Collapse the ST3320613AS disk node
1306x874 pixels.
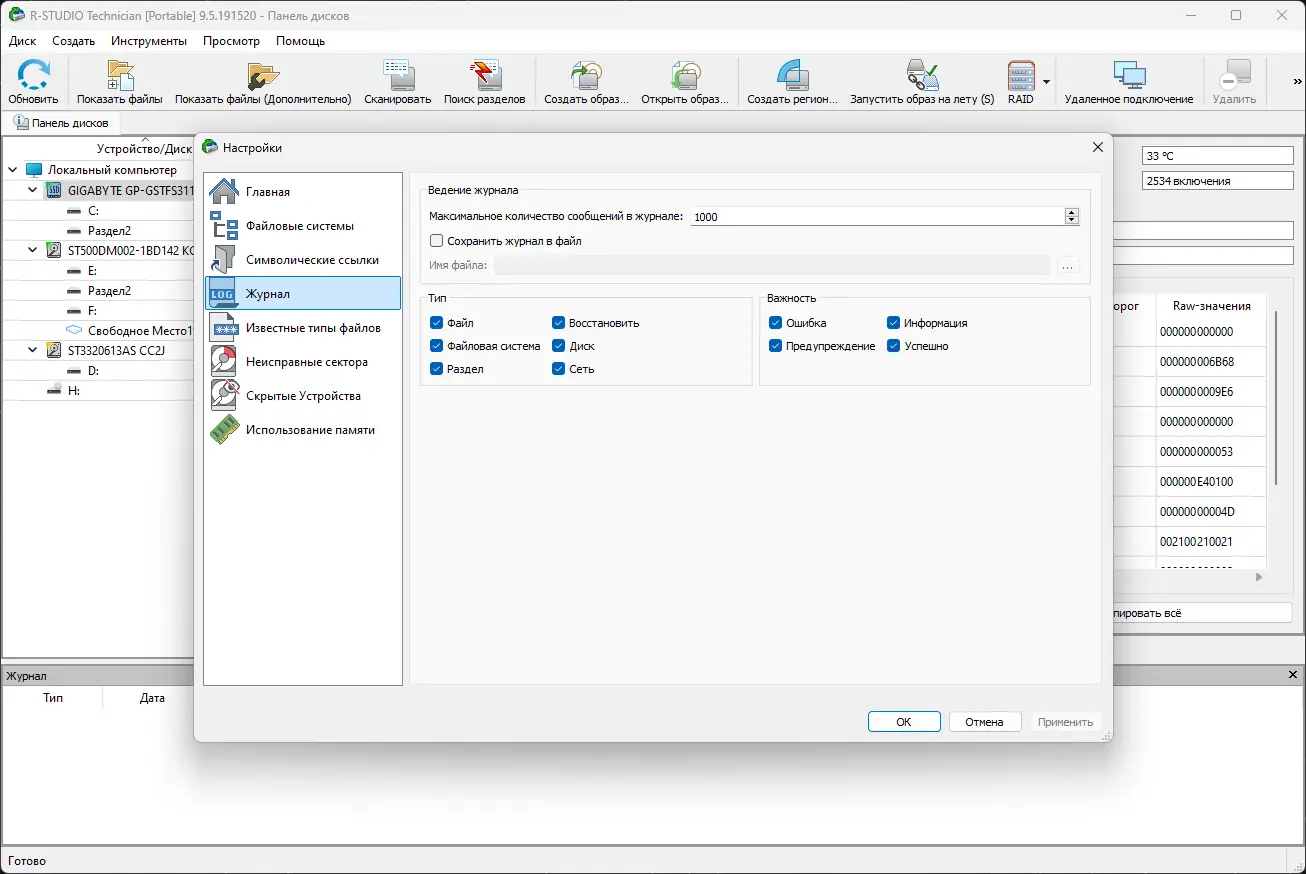click(x=32, y=350)
